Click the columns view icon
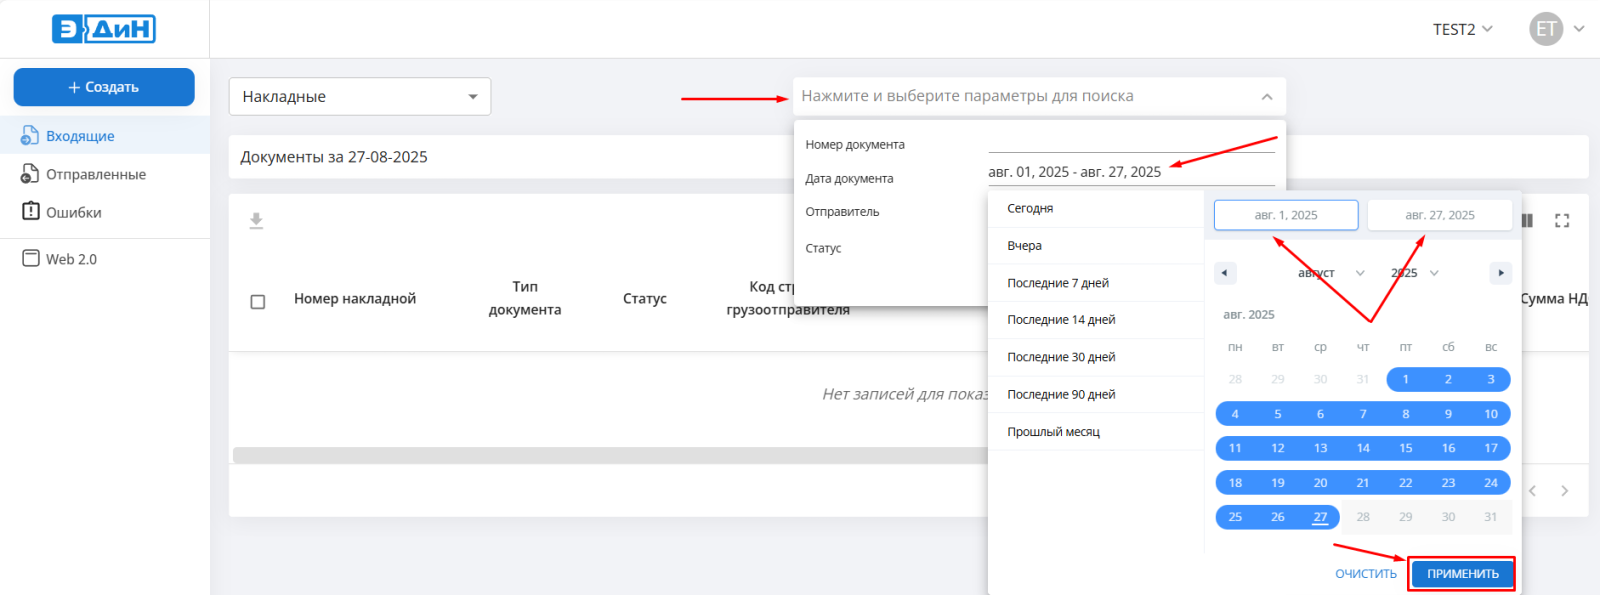This screenshot has height=595, width=1600. coord(1527,221)
